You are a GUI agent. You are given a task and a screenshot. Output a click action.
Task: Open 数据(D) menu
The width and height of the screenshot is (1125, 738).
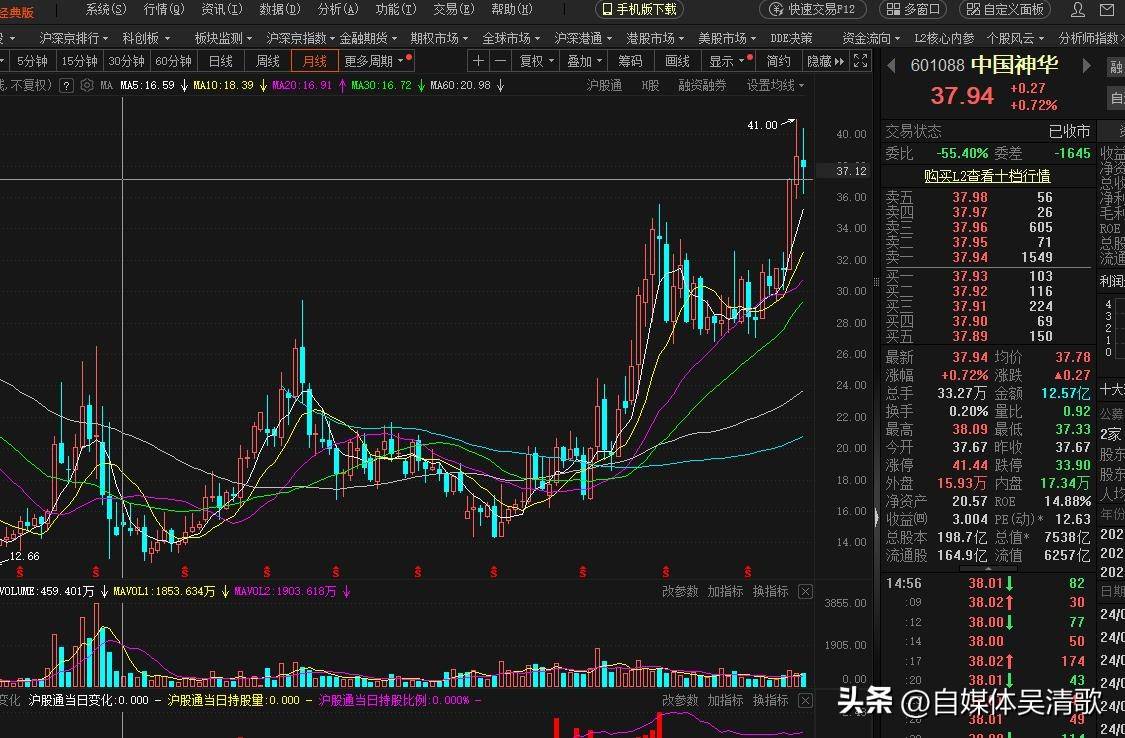pyautogui.click(x=280, y=9)
